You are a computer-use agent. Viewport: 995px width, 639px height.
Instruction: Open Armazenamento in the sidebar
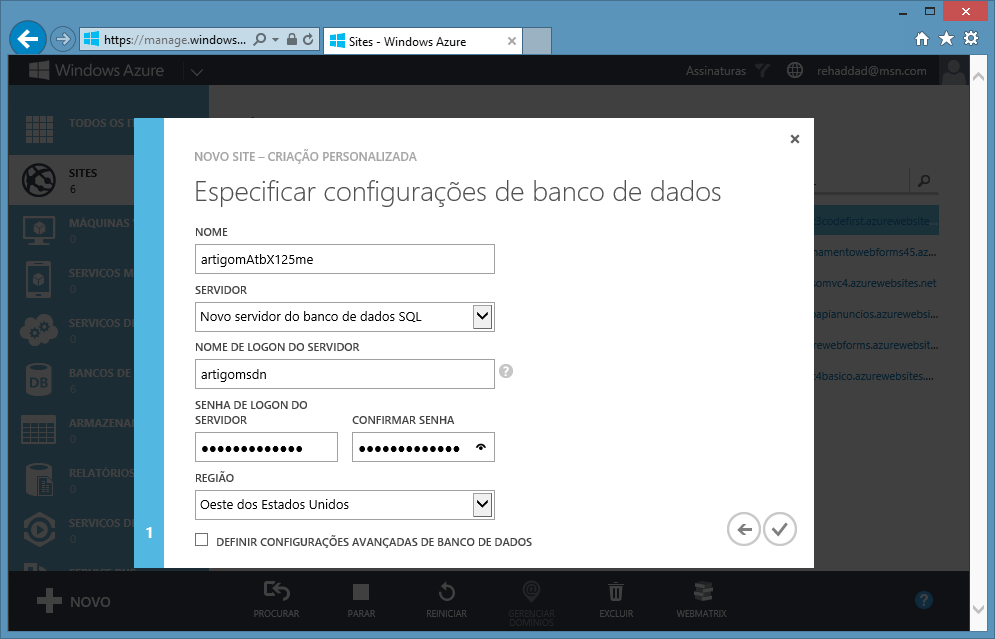(71, 430)
